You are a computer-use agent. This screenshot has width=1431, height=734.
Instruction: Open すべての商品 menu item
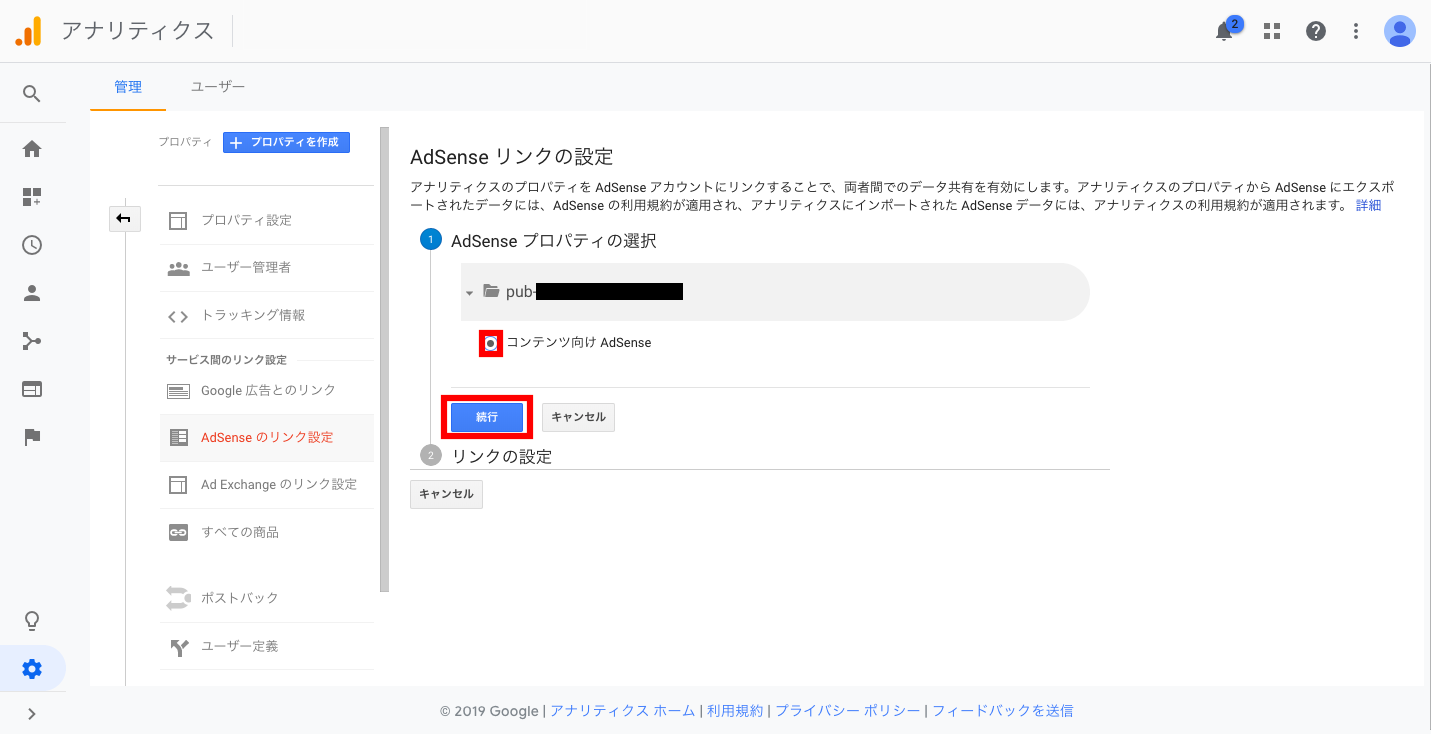pyautogui.click(x=266, y=532)
